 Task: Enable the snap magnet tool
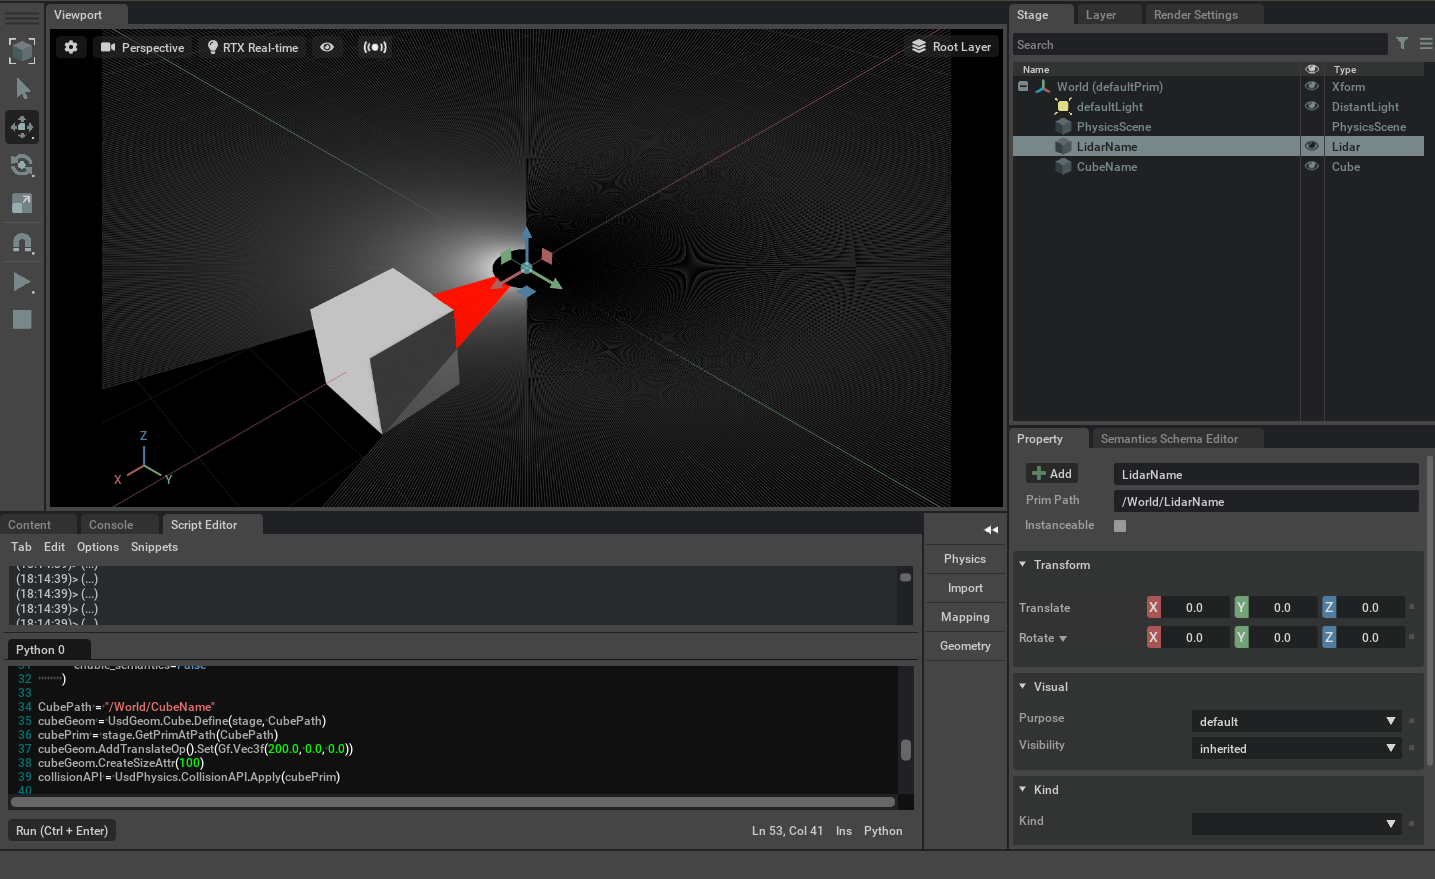click(22, 243)
